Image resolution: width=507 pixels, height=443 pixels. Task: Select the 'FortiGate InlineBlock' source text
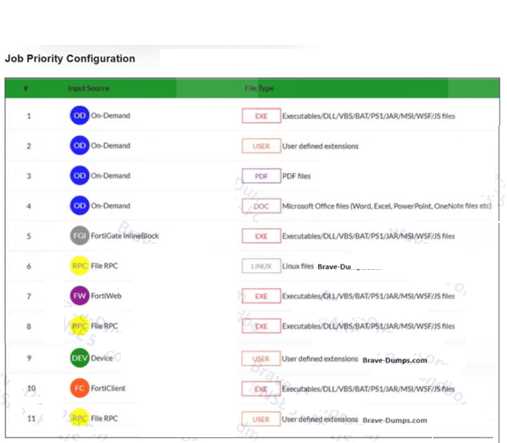(x=125, y=236)
